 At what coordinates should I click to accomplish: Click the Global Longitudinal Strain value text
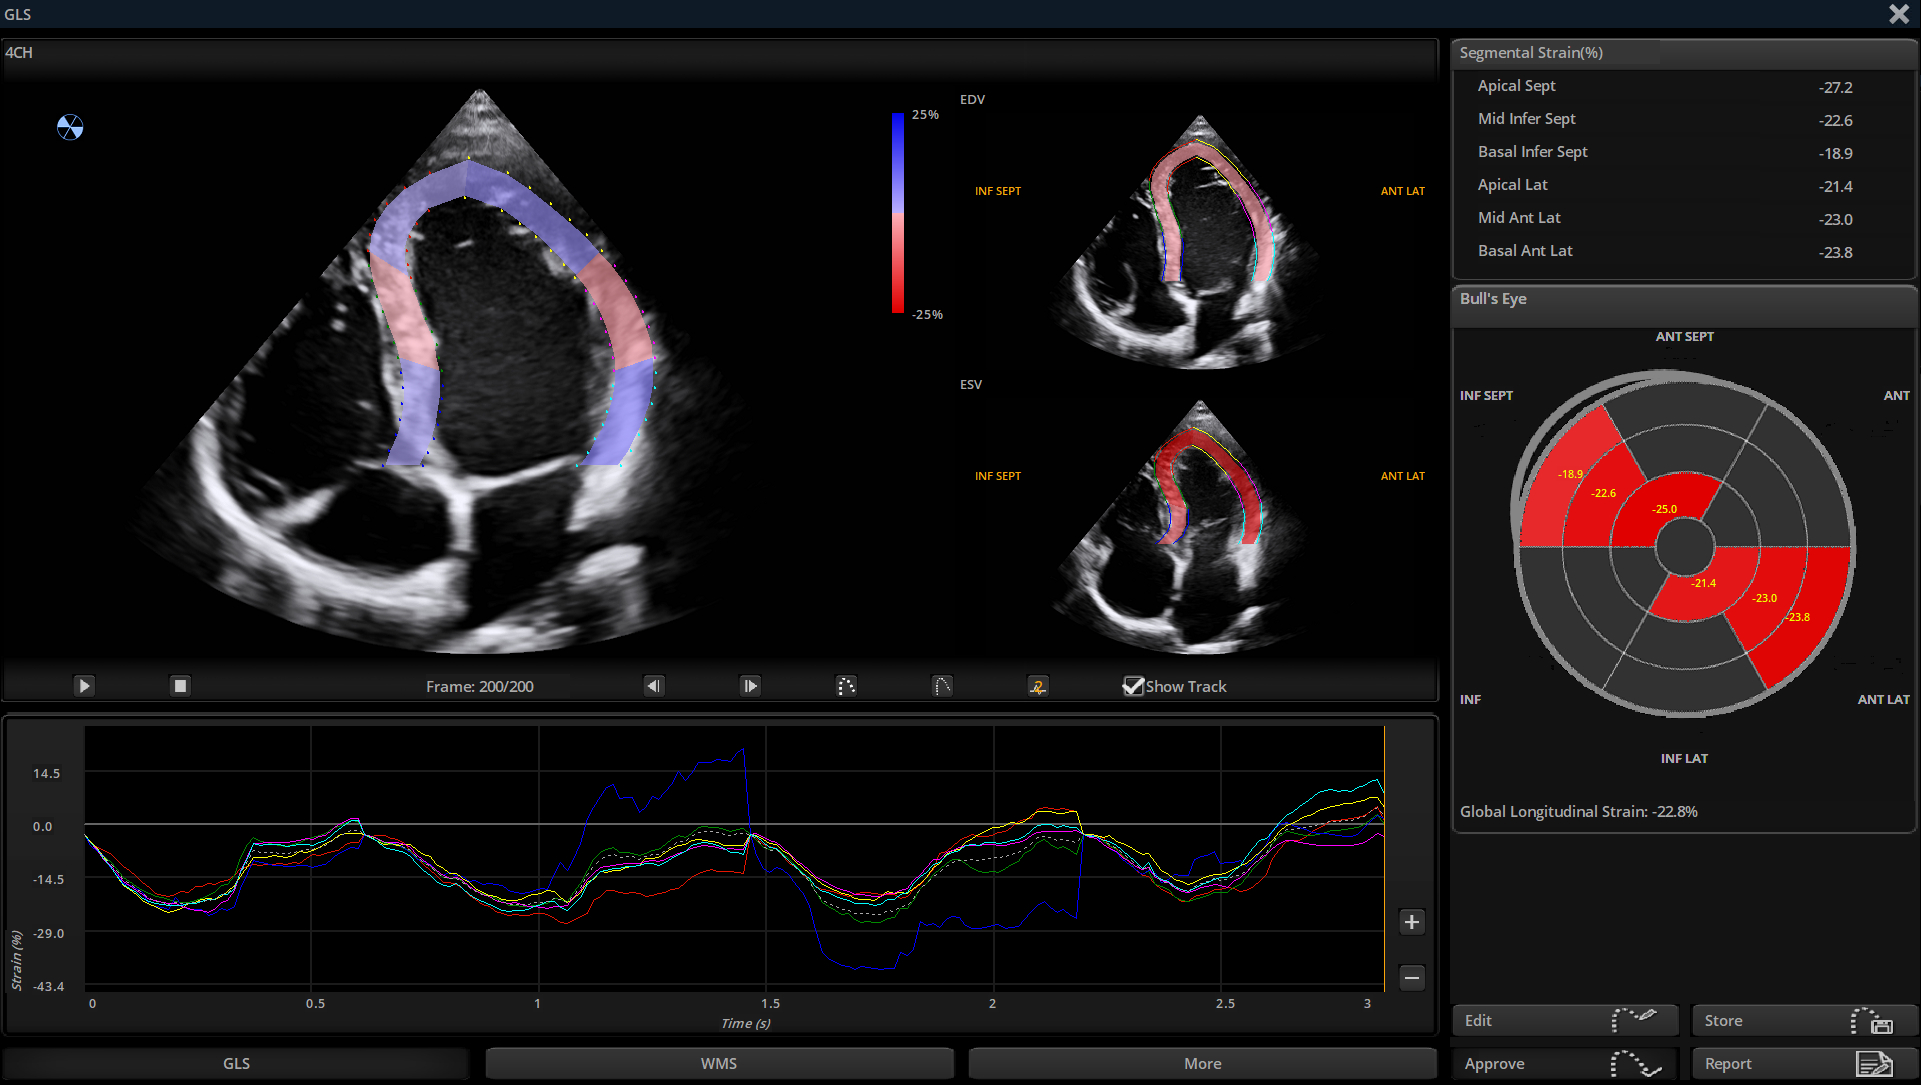pos(1578,811)
